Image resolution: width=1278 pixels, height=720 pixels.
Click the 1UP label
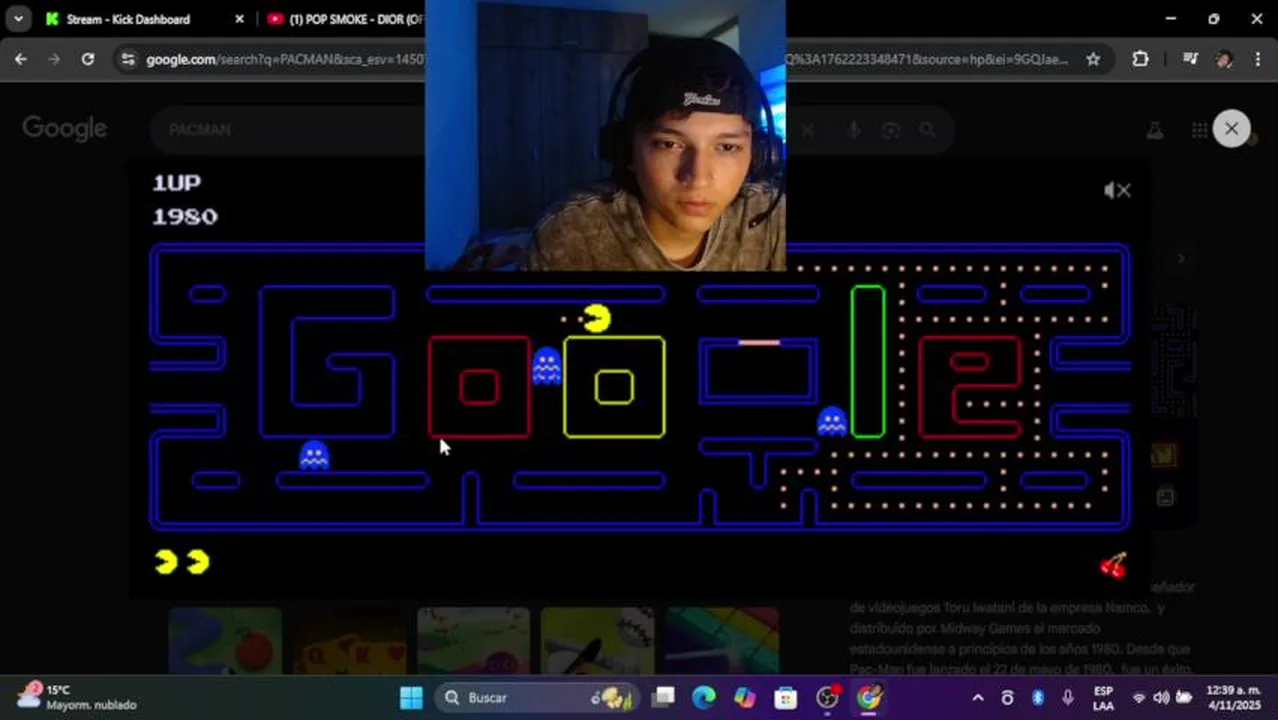pyautogui.click(x=176, y=182)
